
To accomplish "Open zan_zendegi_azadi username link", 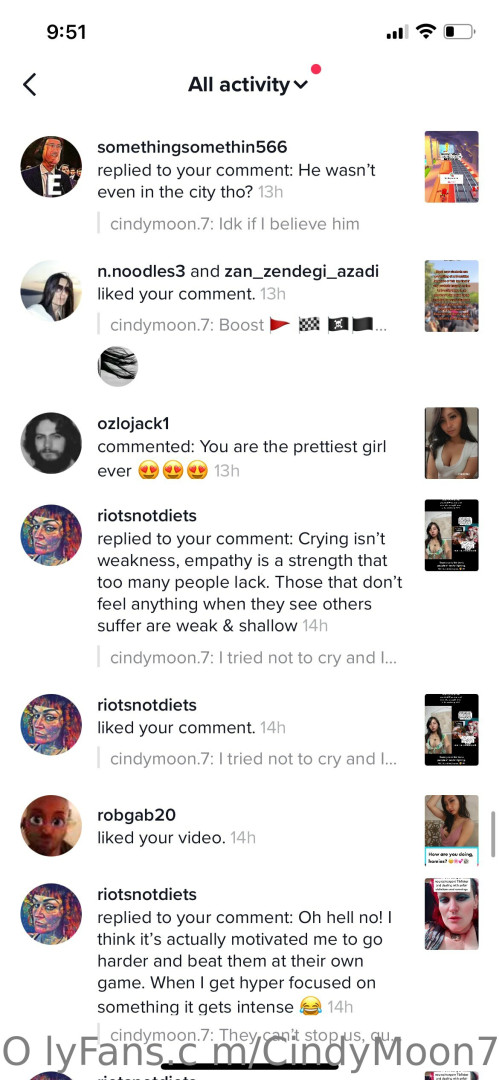I will (301, 271).
